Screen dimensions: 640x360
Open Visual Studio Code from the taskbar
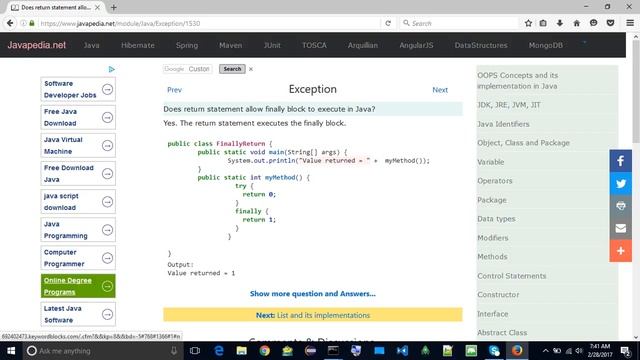tap(402, 351)
